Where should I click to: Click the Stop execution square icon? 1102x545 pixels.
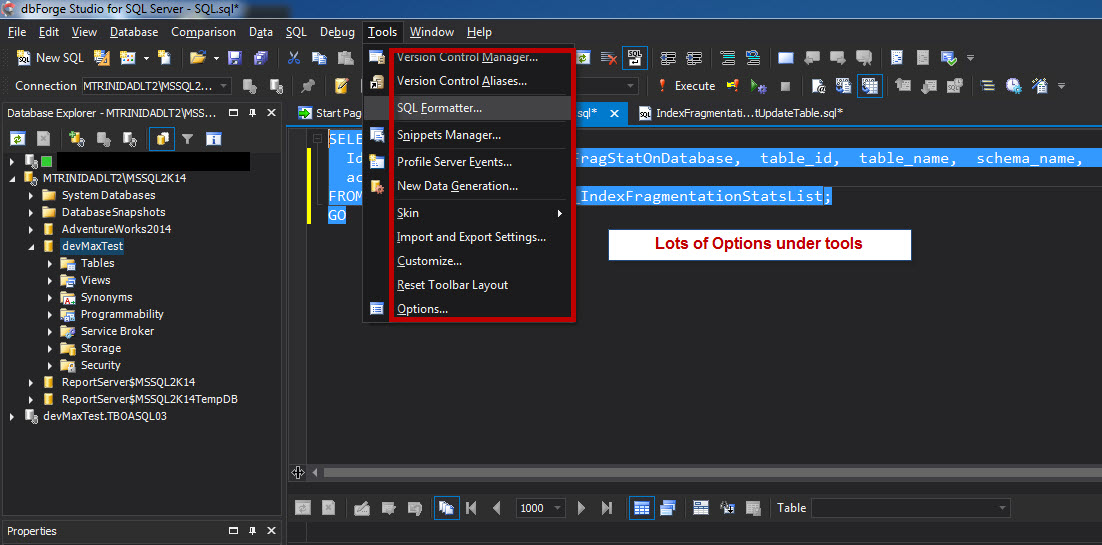(786, 86)
